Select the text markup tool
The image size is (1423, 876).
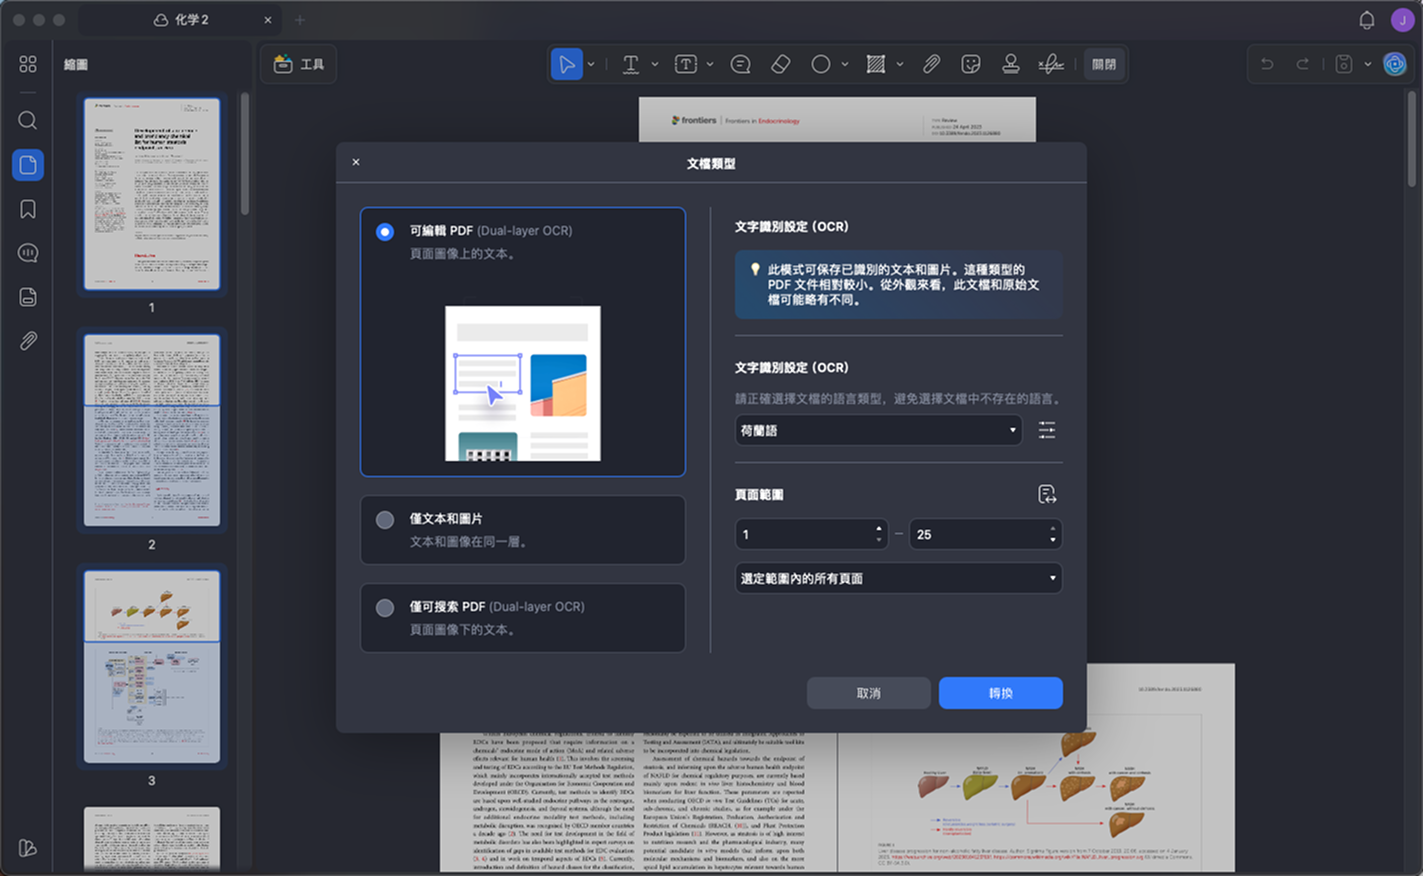tap(630, 64)
